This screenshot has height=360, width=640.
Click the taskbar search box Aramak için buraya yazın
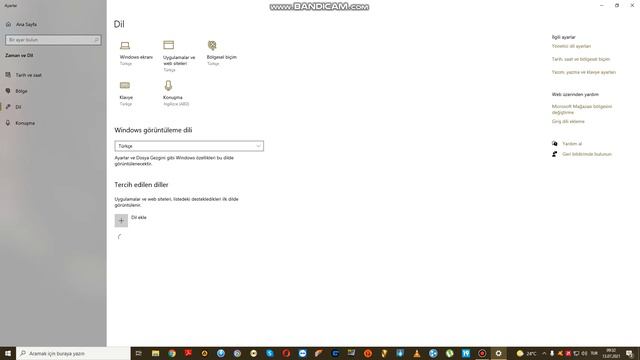click(73, 353)
